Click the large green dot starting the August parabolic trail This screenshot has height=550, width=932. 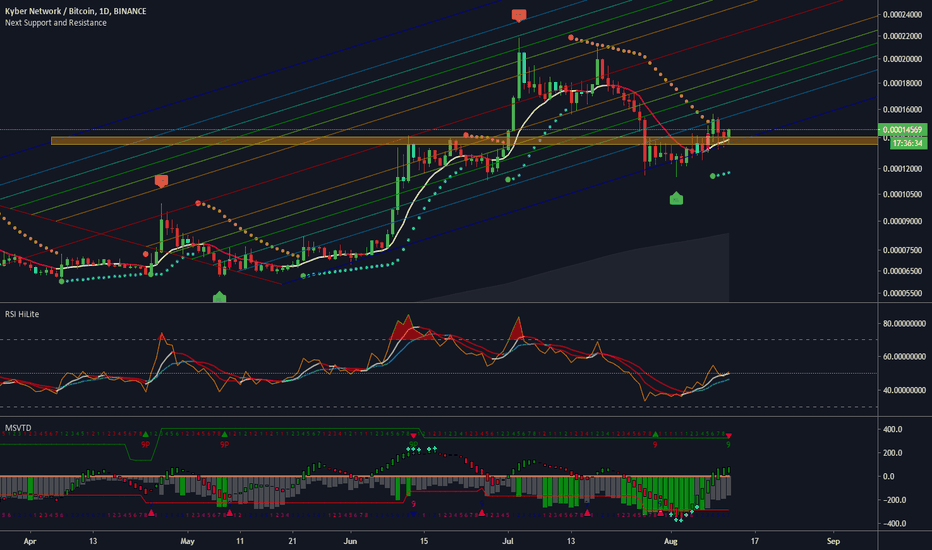tap(713, 176)
